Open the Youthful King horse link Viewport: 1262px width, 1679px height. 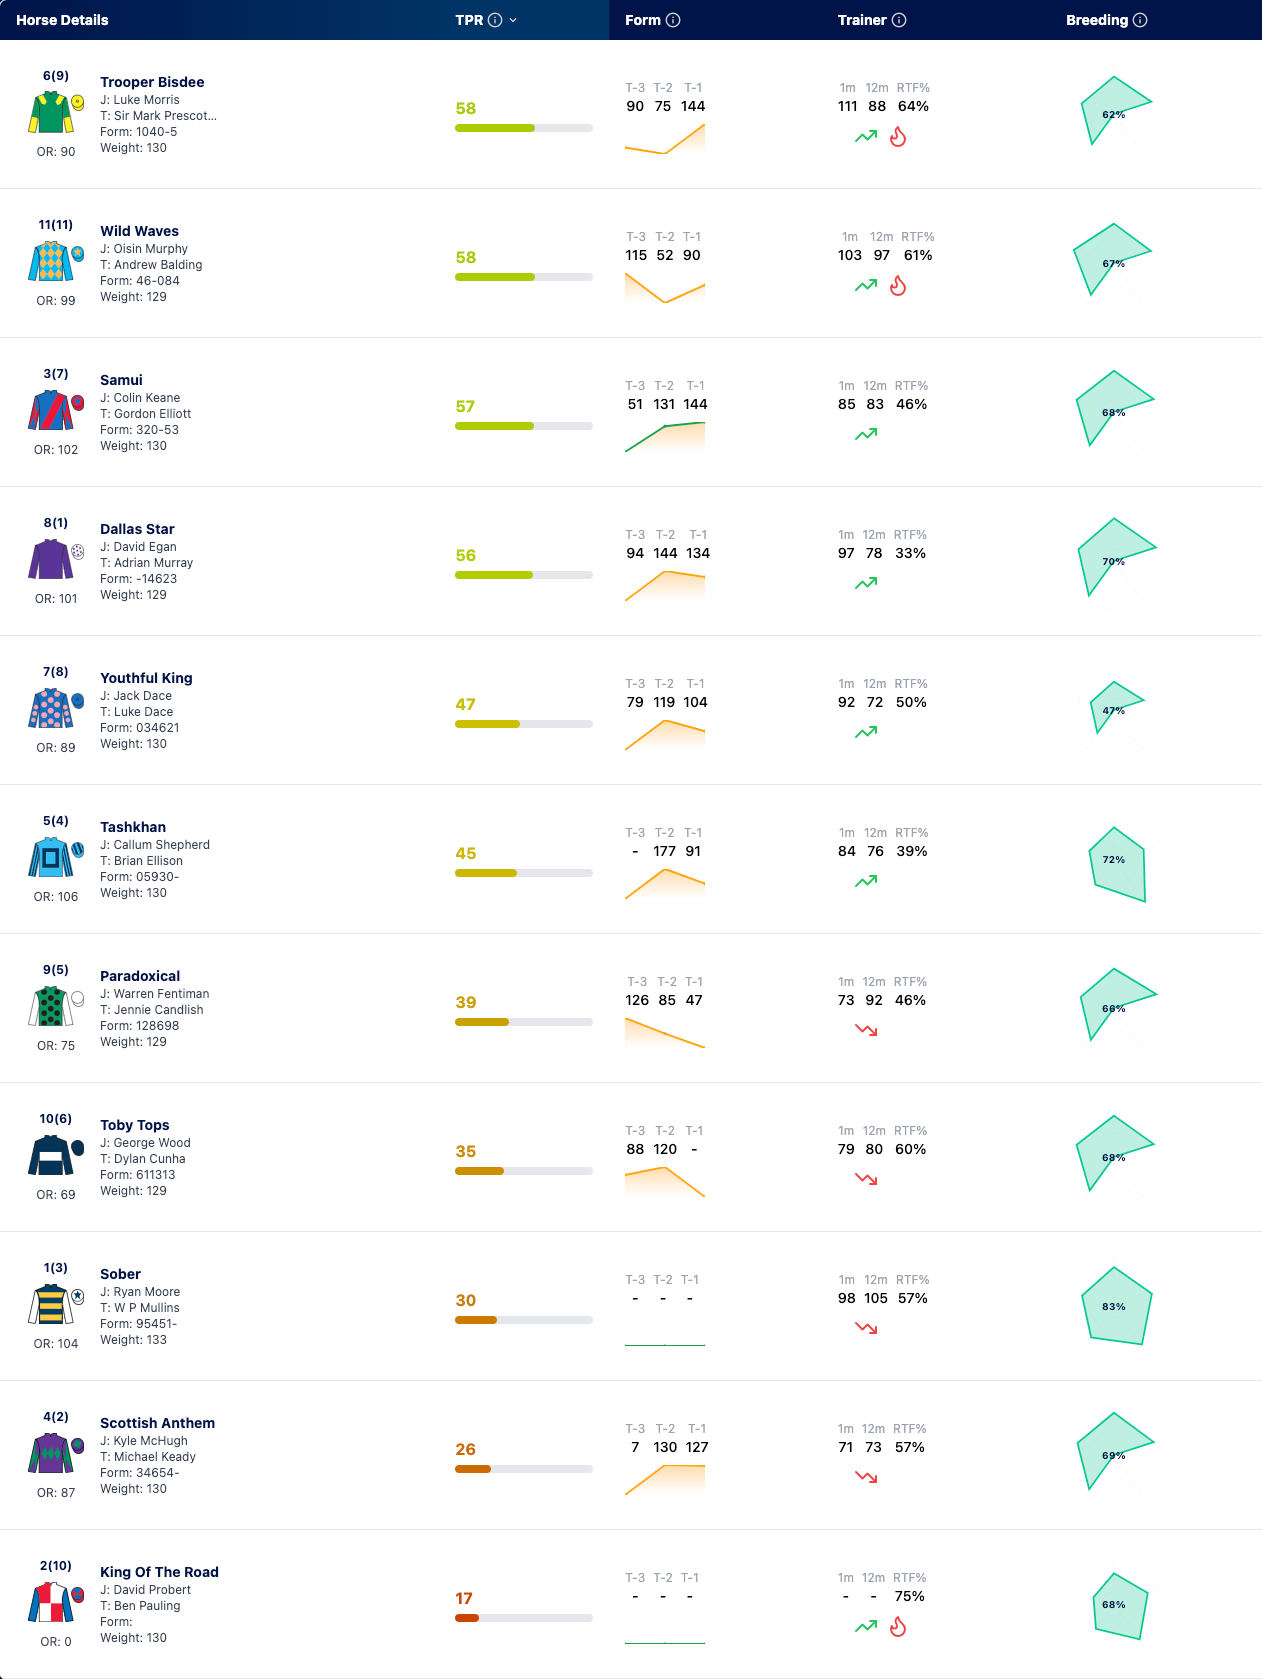pos(146,678)
